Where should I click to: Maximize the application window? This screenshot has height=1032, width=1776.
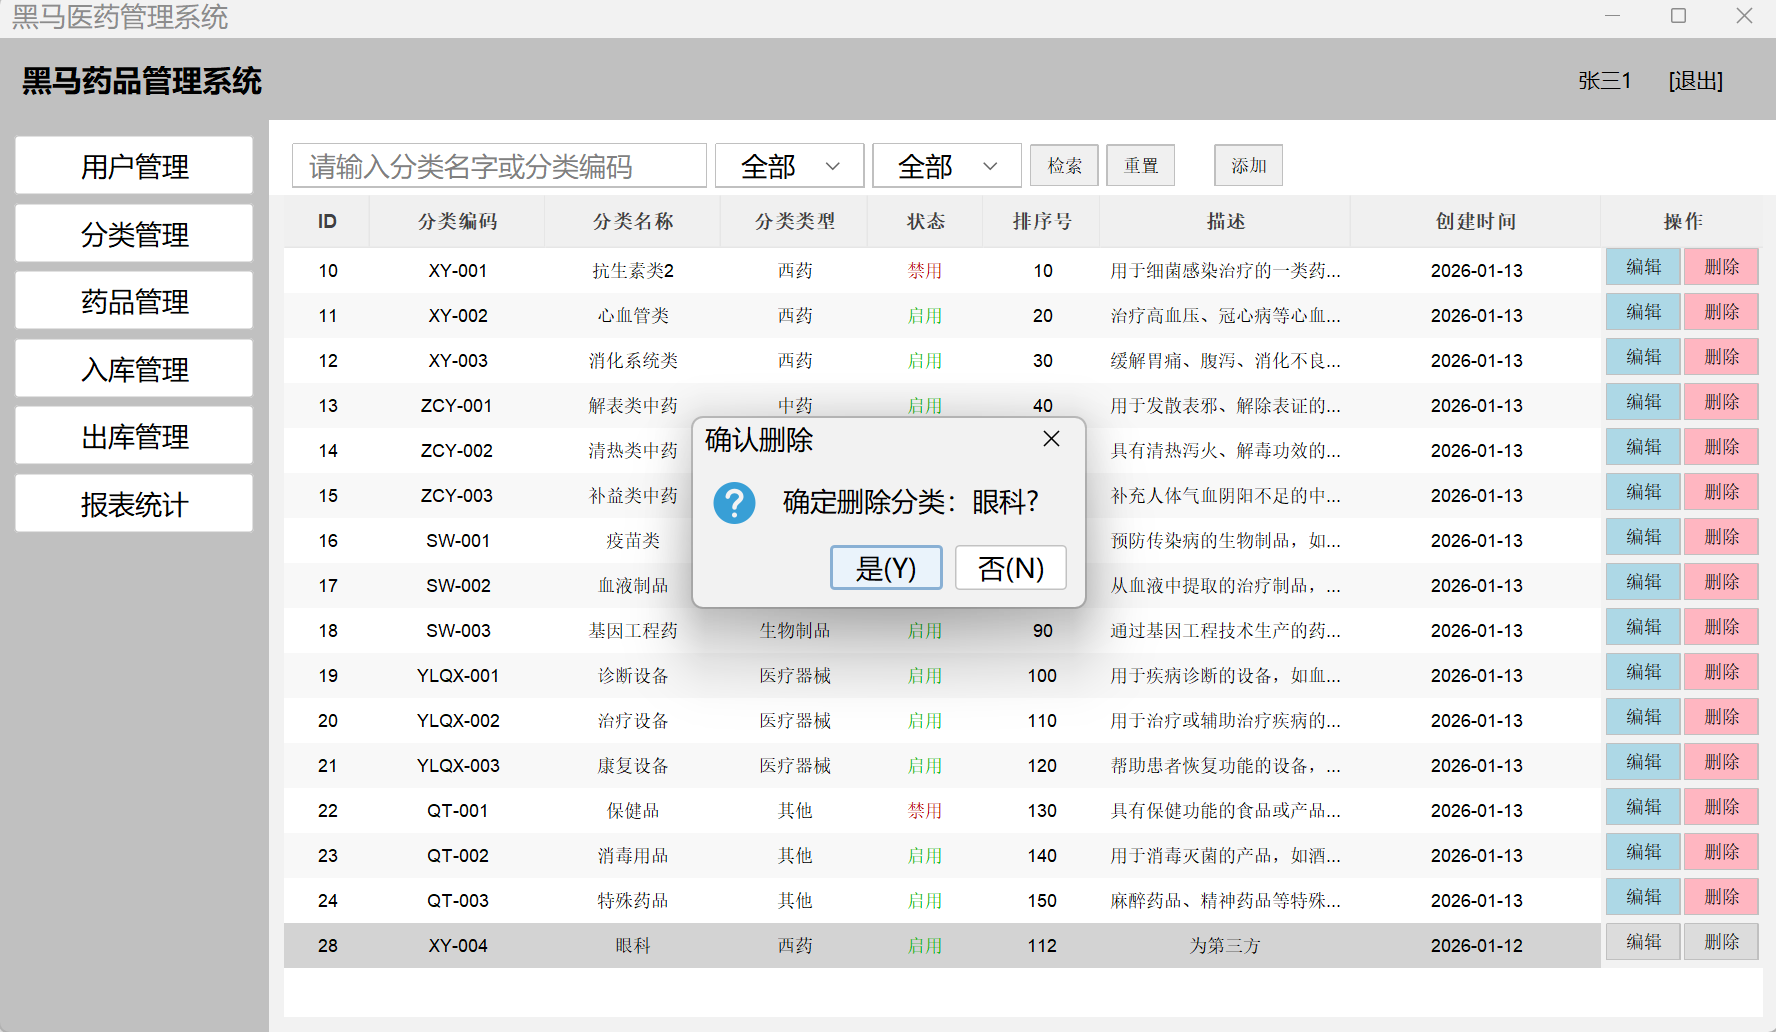[1678, 16]
